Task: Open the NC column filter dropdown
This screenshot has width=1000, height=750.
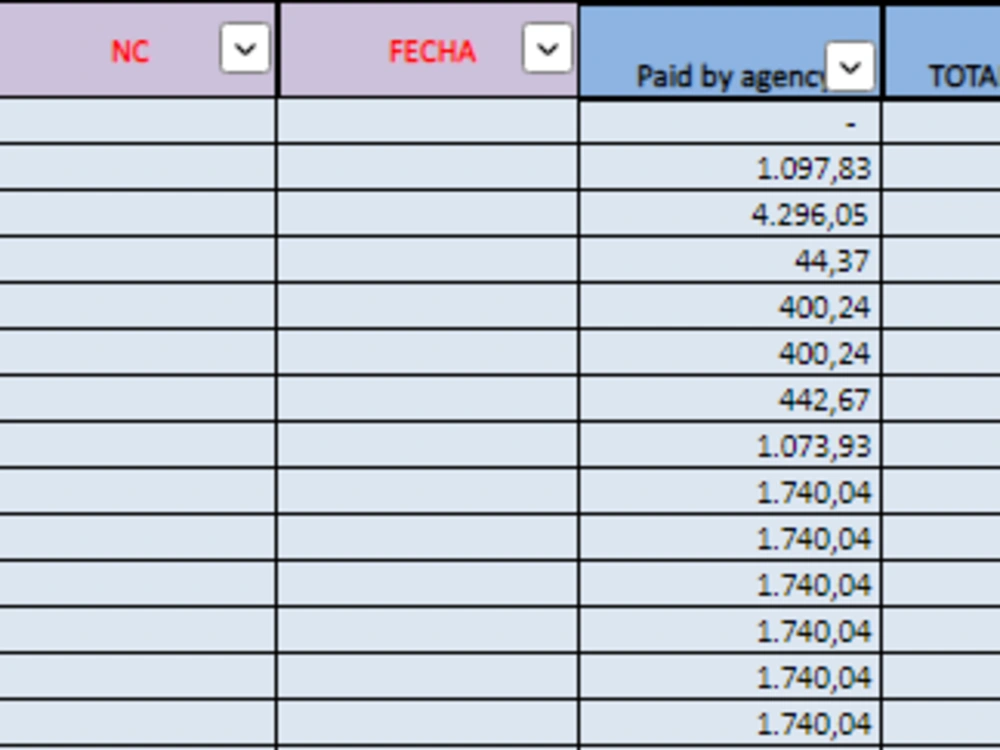Action: 245,48
